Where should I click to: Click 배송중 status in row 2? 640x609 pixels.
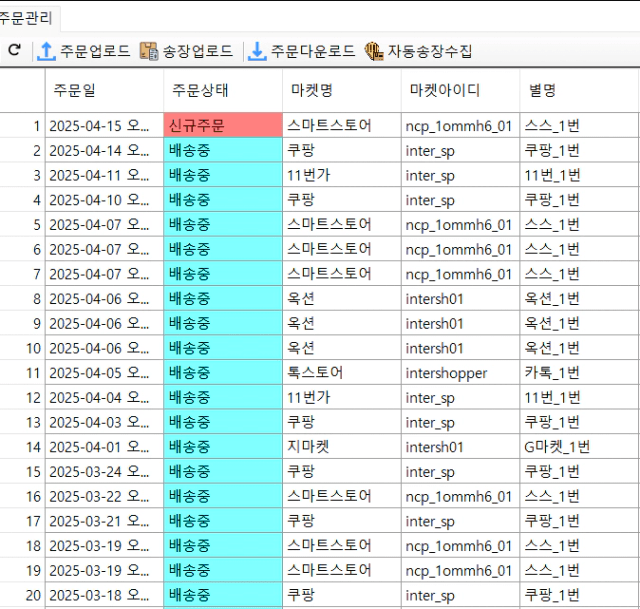[223, 150]
